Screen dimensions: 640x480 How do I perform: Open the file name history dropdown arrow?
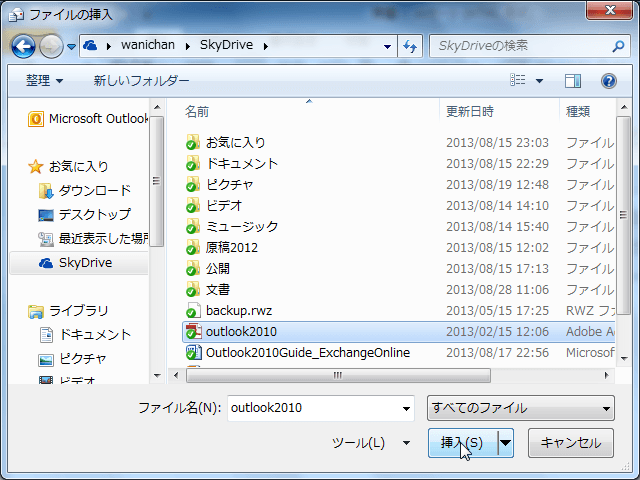click(407, 408)
